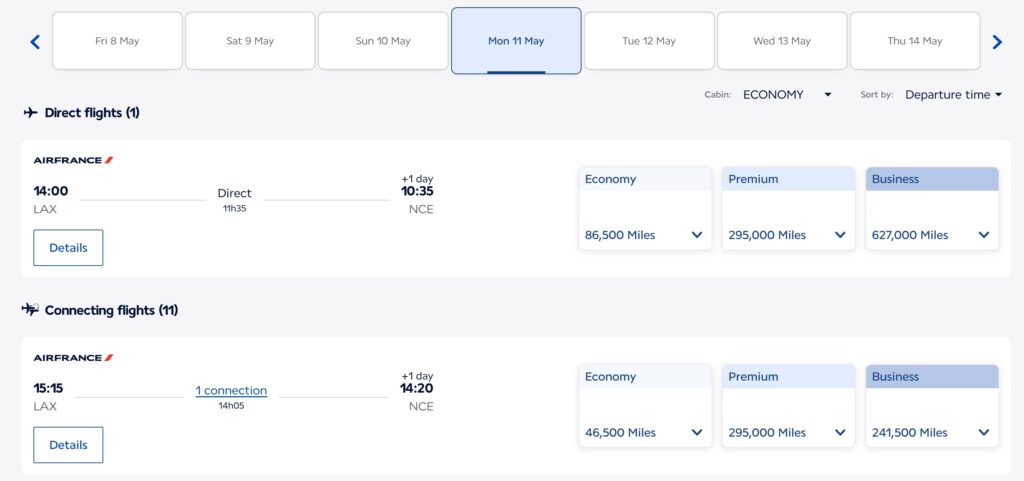Select the Tue 12 May date tab
The width and height of the screenshot is (1024, 481).
point(649,41)
